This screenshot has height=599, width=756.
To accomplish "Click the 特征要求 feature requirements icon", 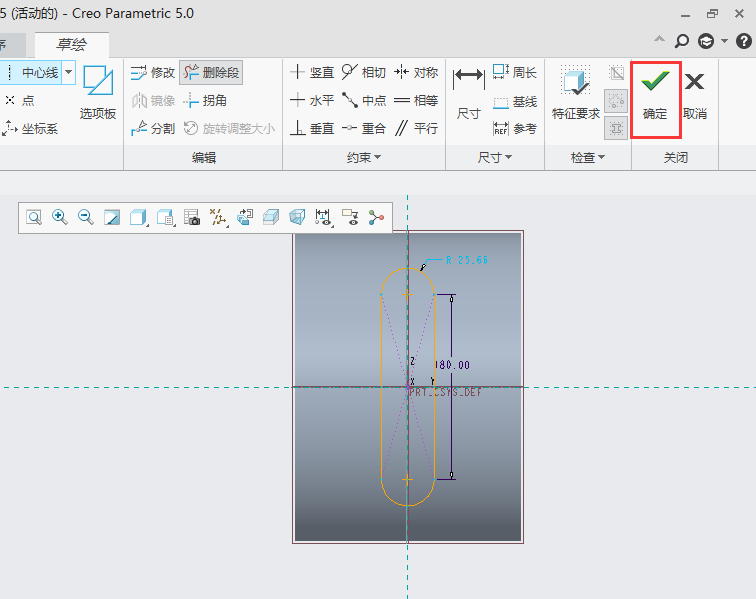I will pyautogui.click(x=576, y=93).
